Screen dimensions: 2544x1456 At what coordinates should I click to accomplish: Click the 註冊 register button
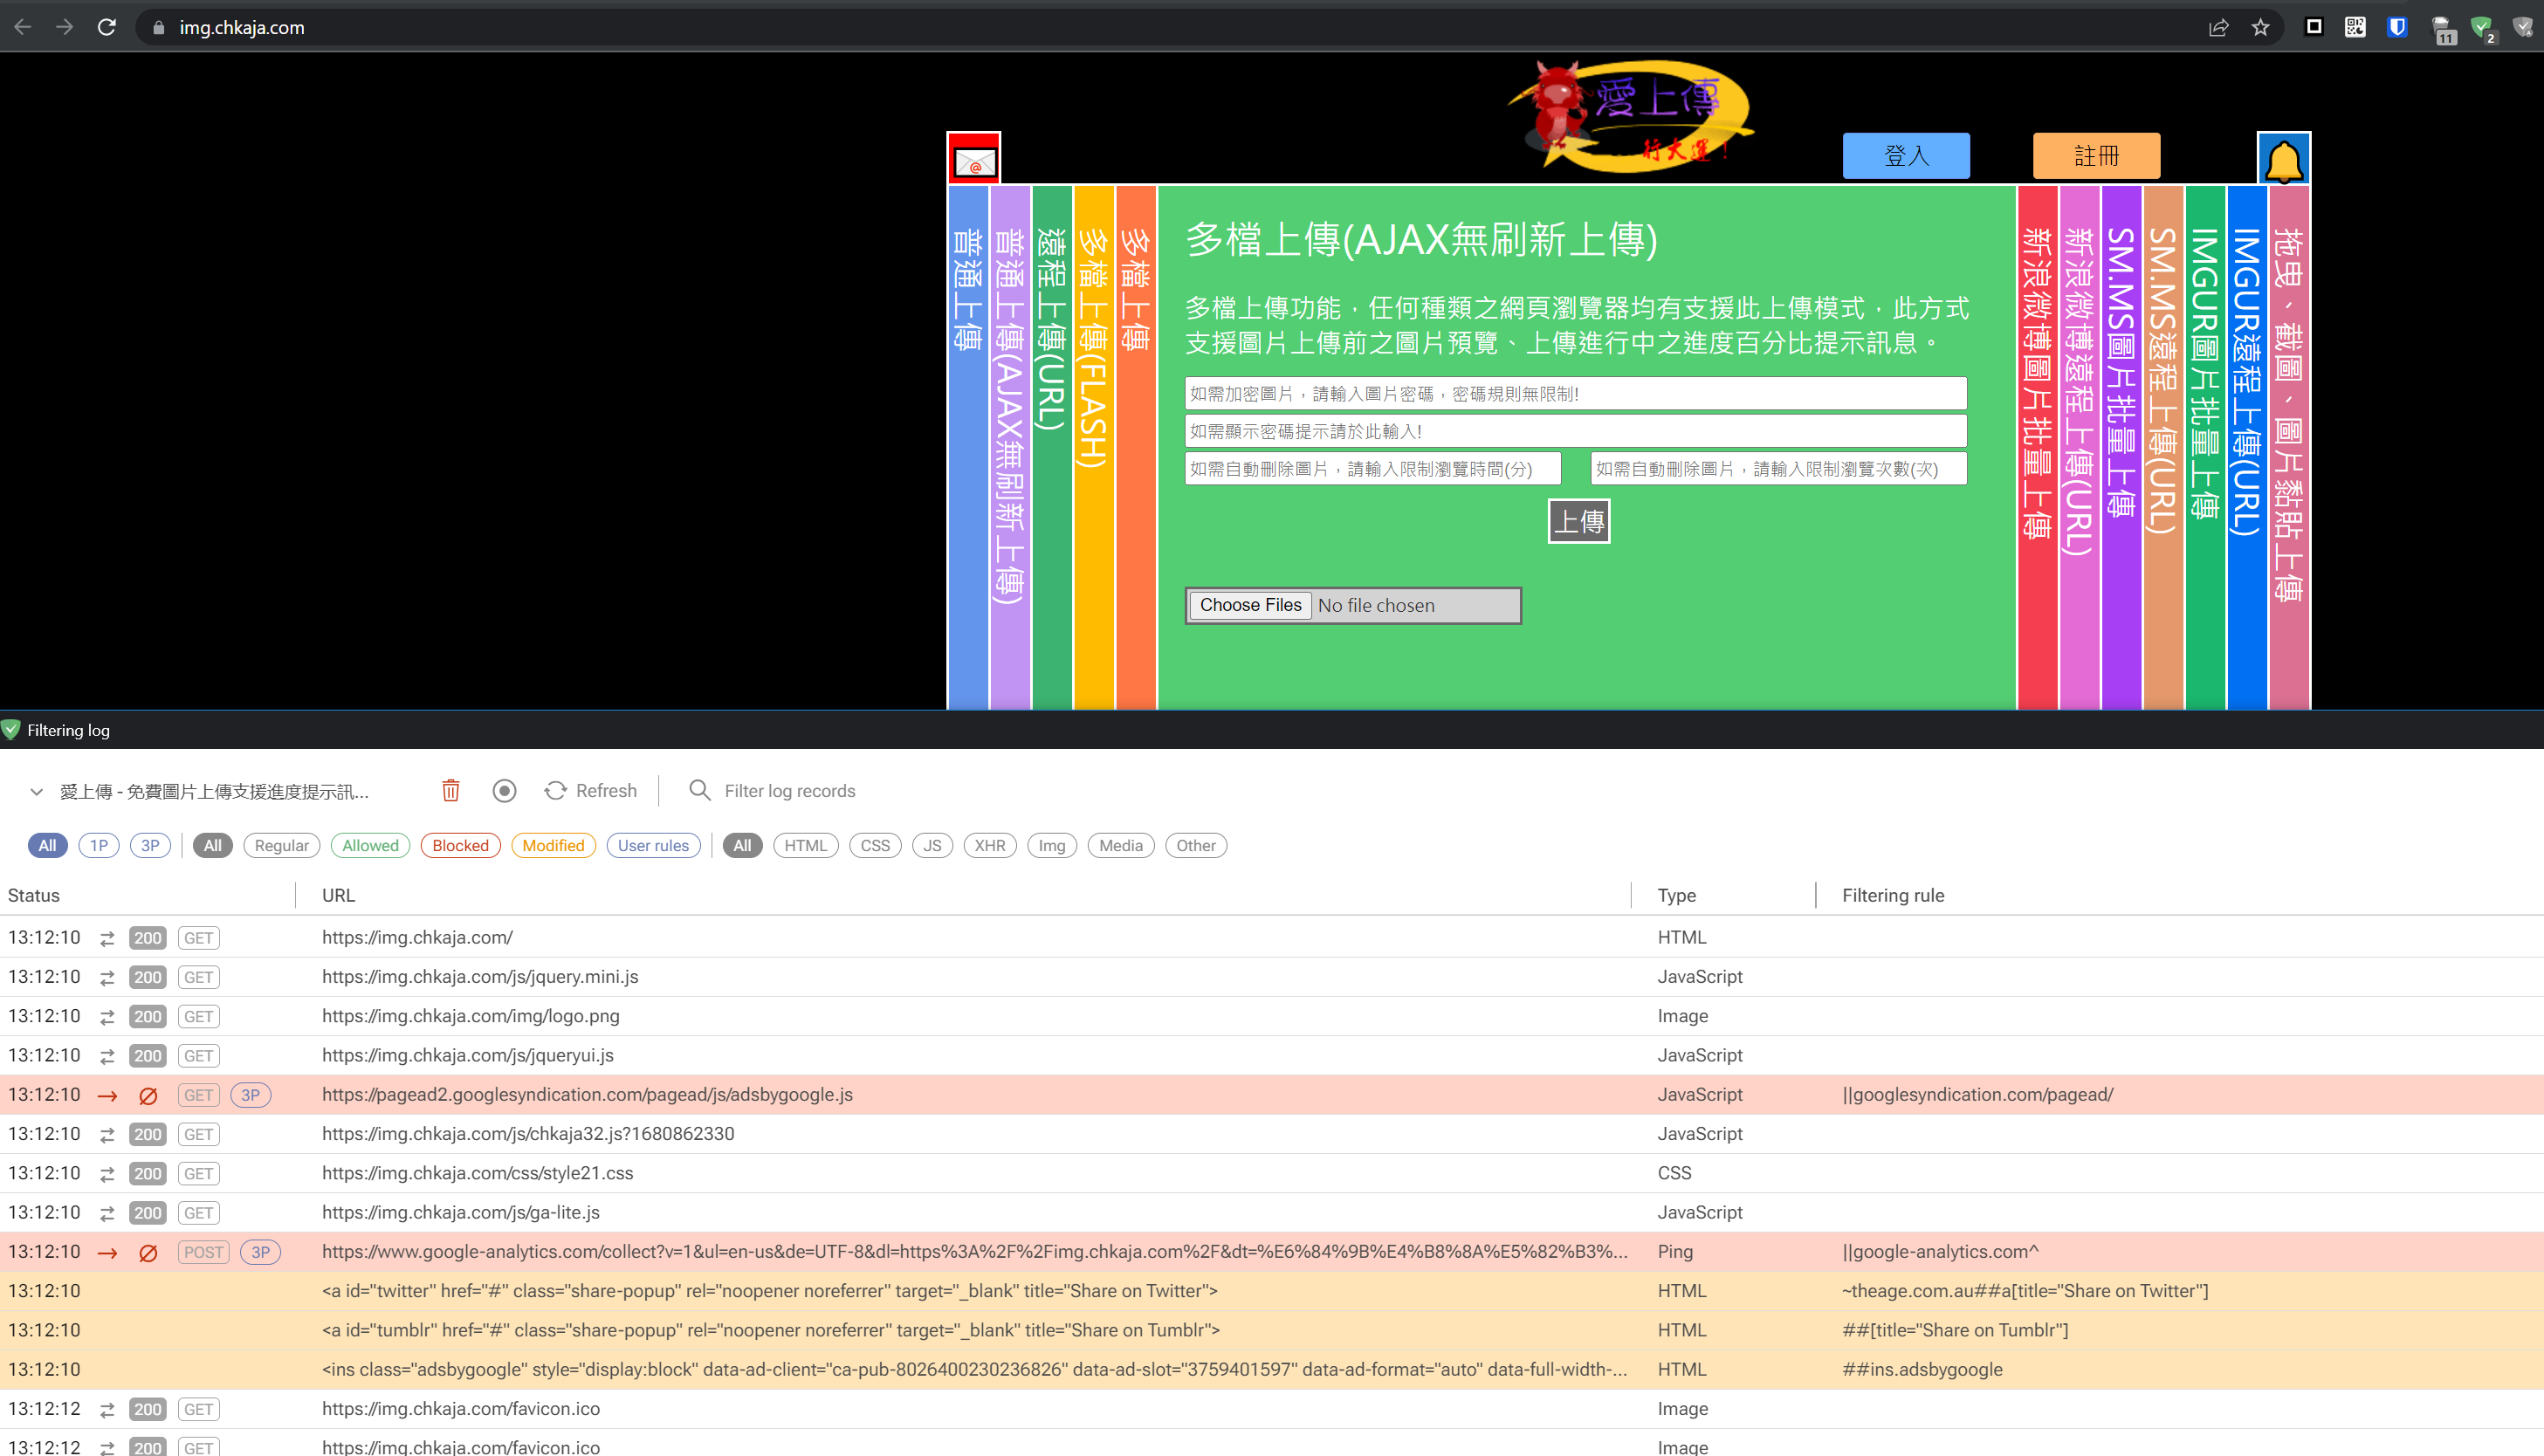2096,155
